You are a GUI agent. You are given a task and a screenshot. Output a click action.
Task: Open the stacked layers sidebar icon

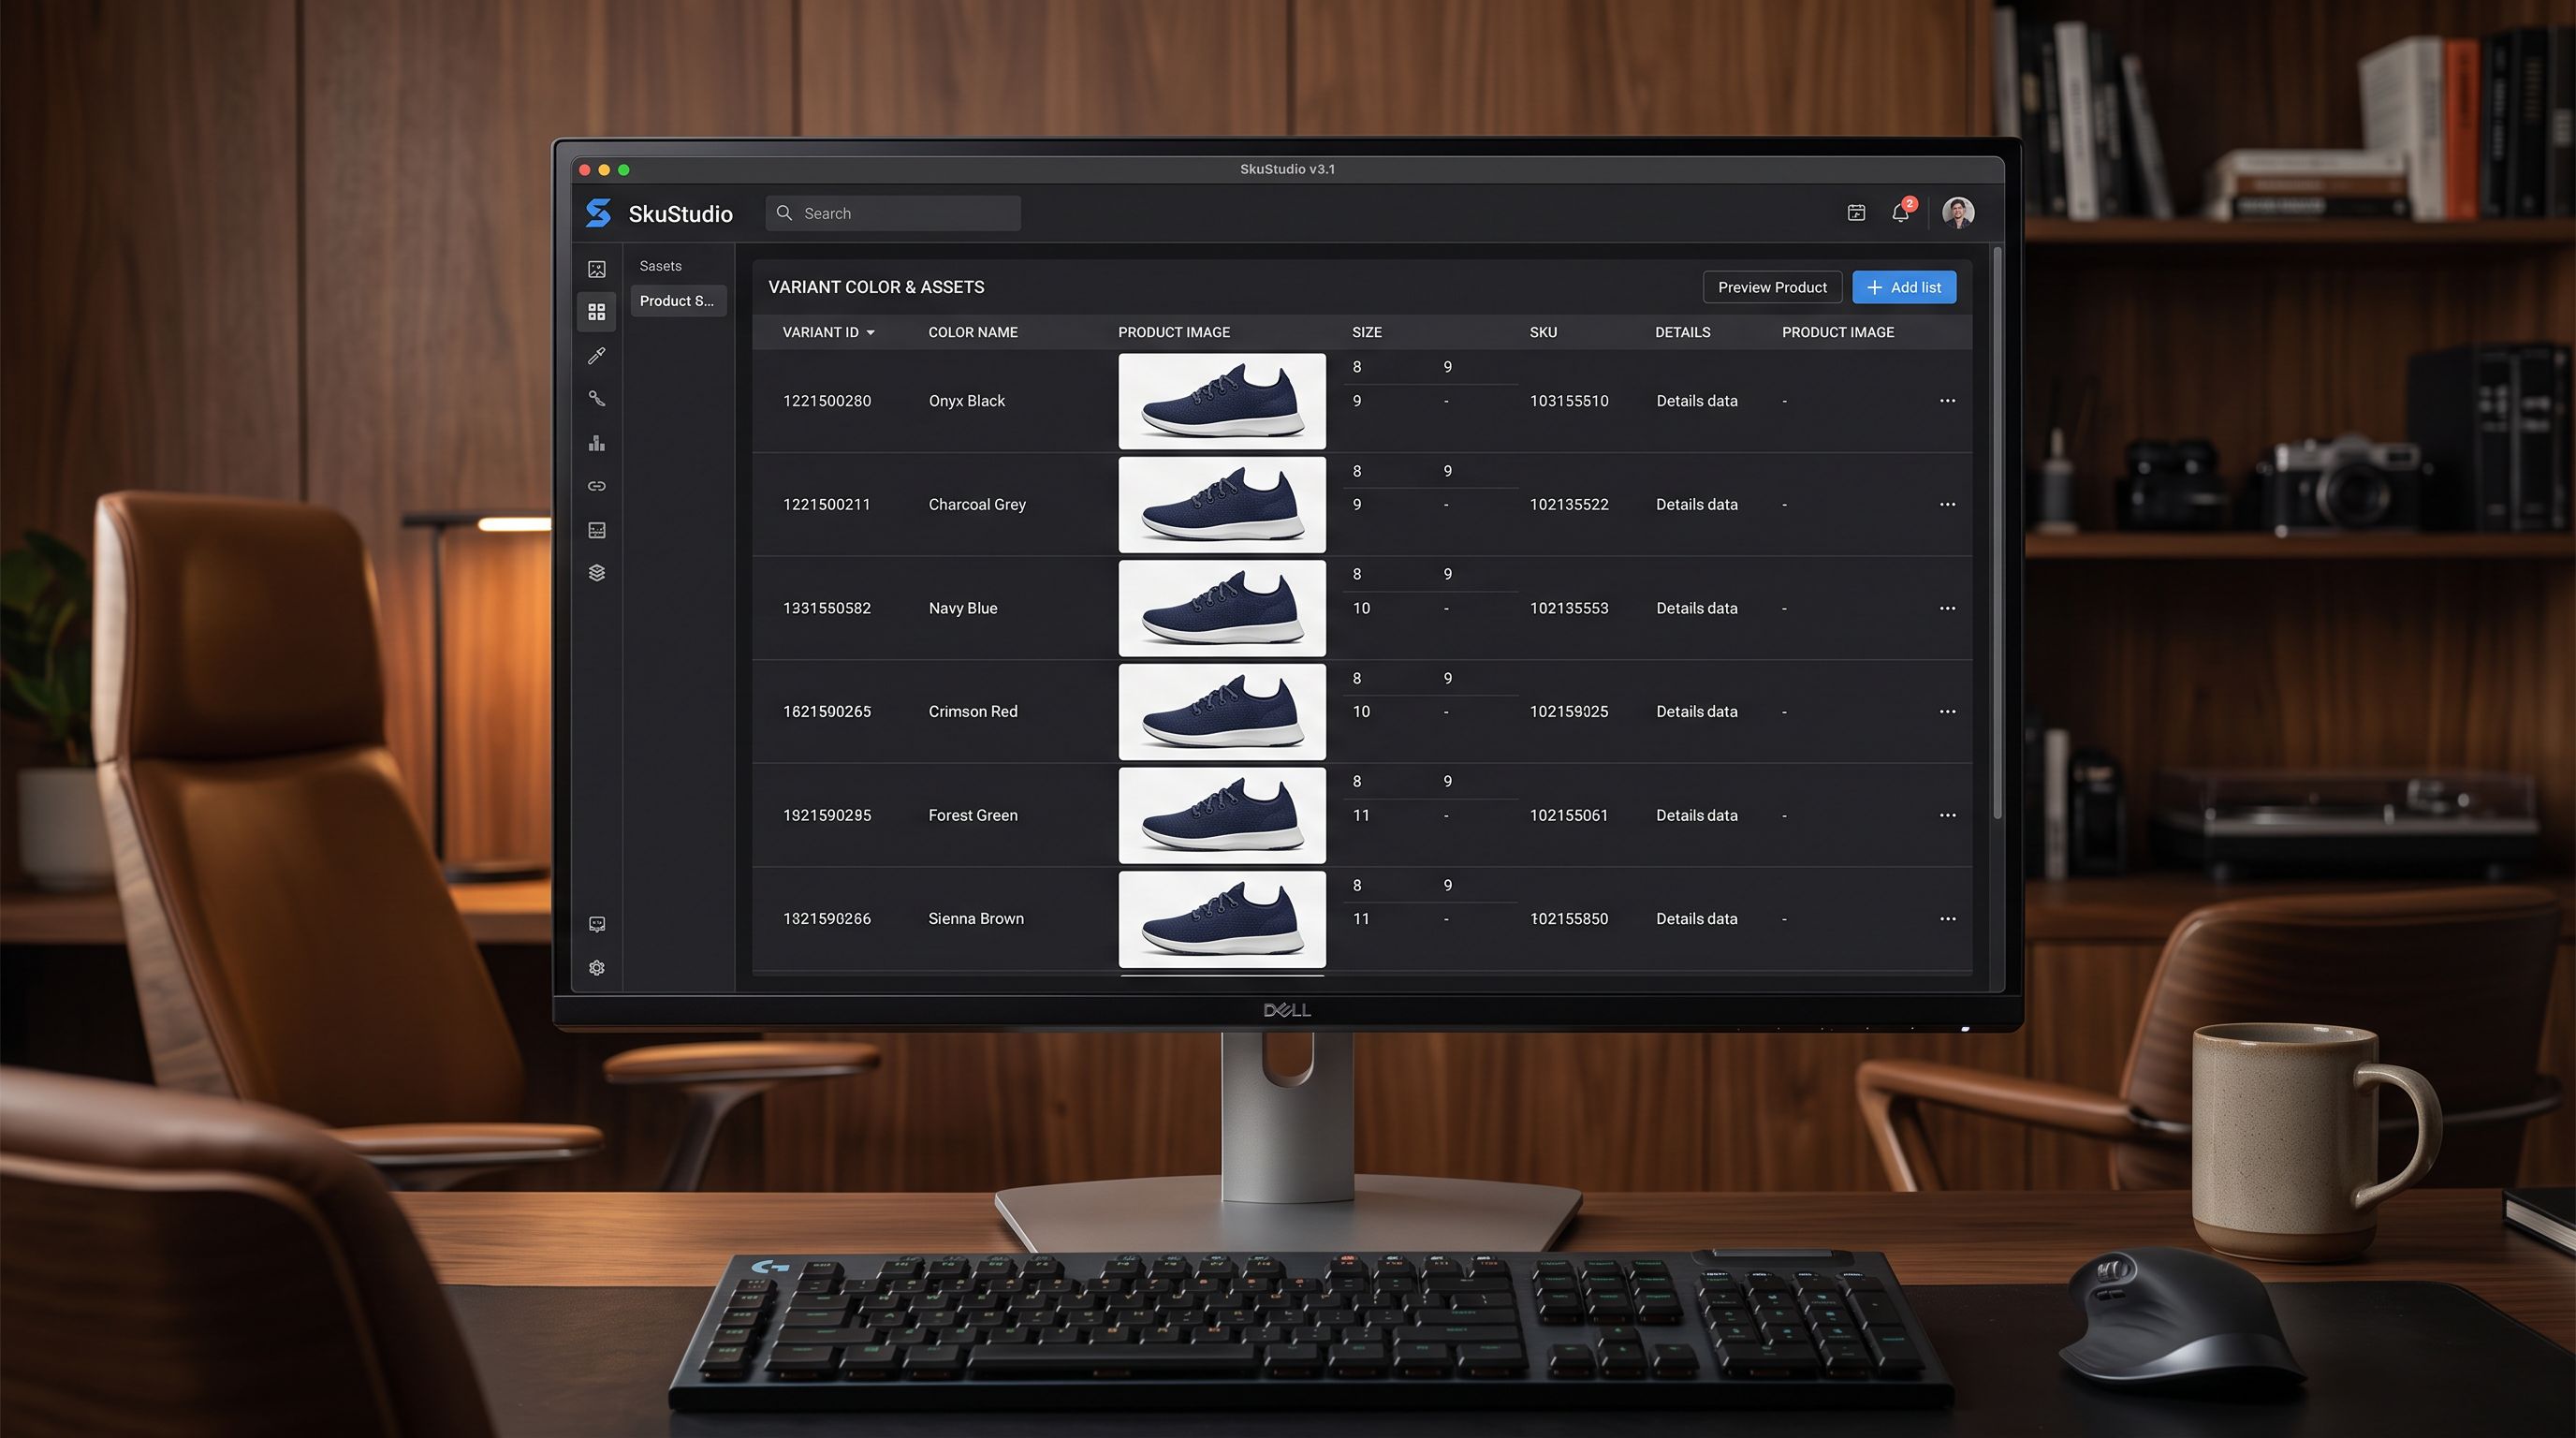click(x=597, y=573)
